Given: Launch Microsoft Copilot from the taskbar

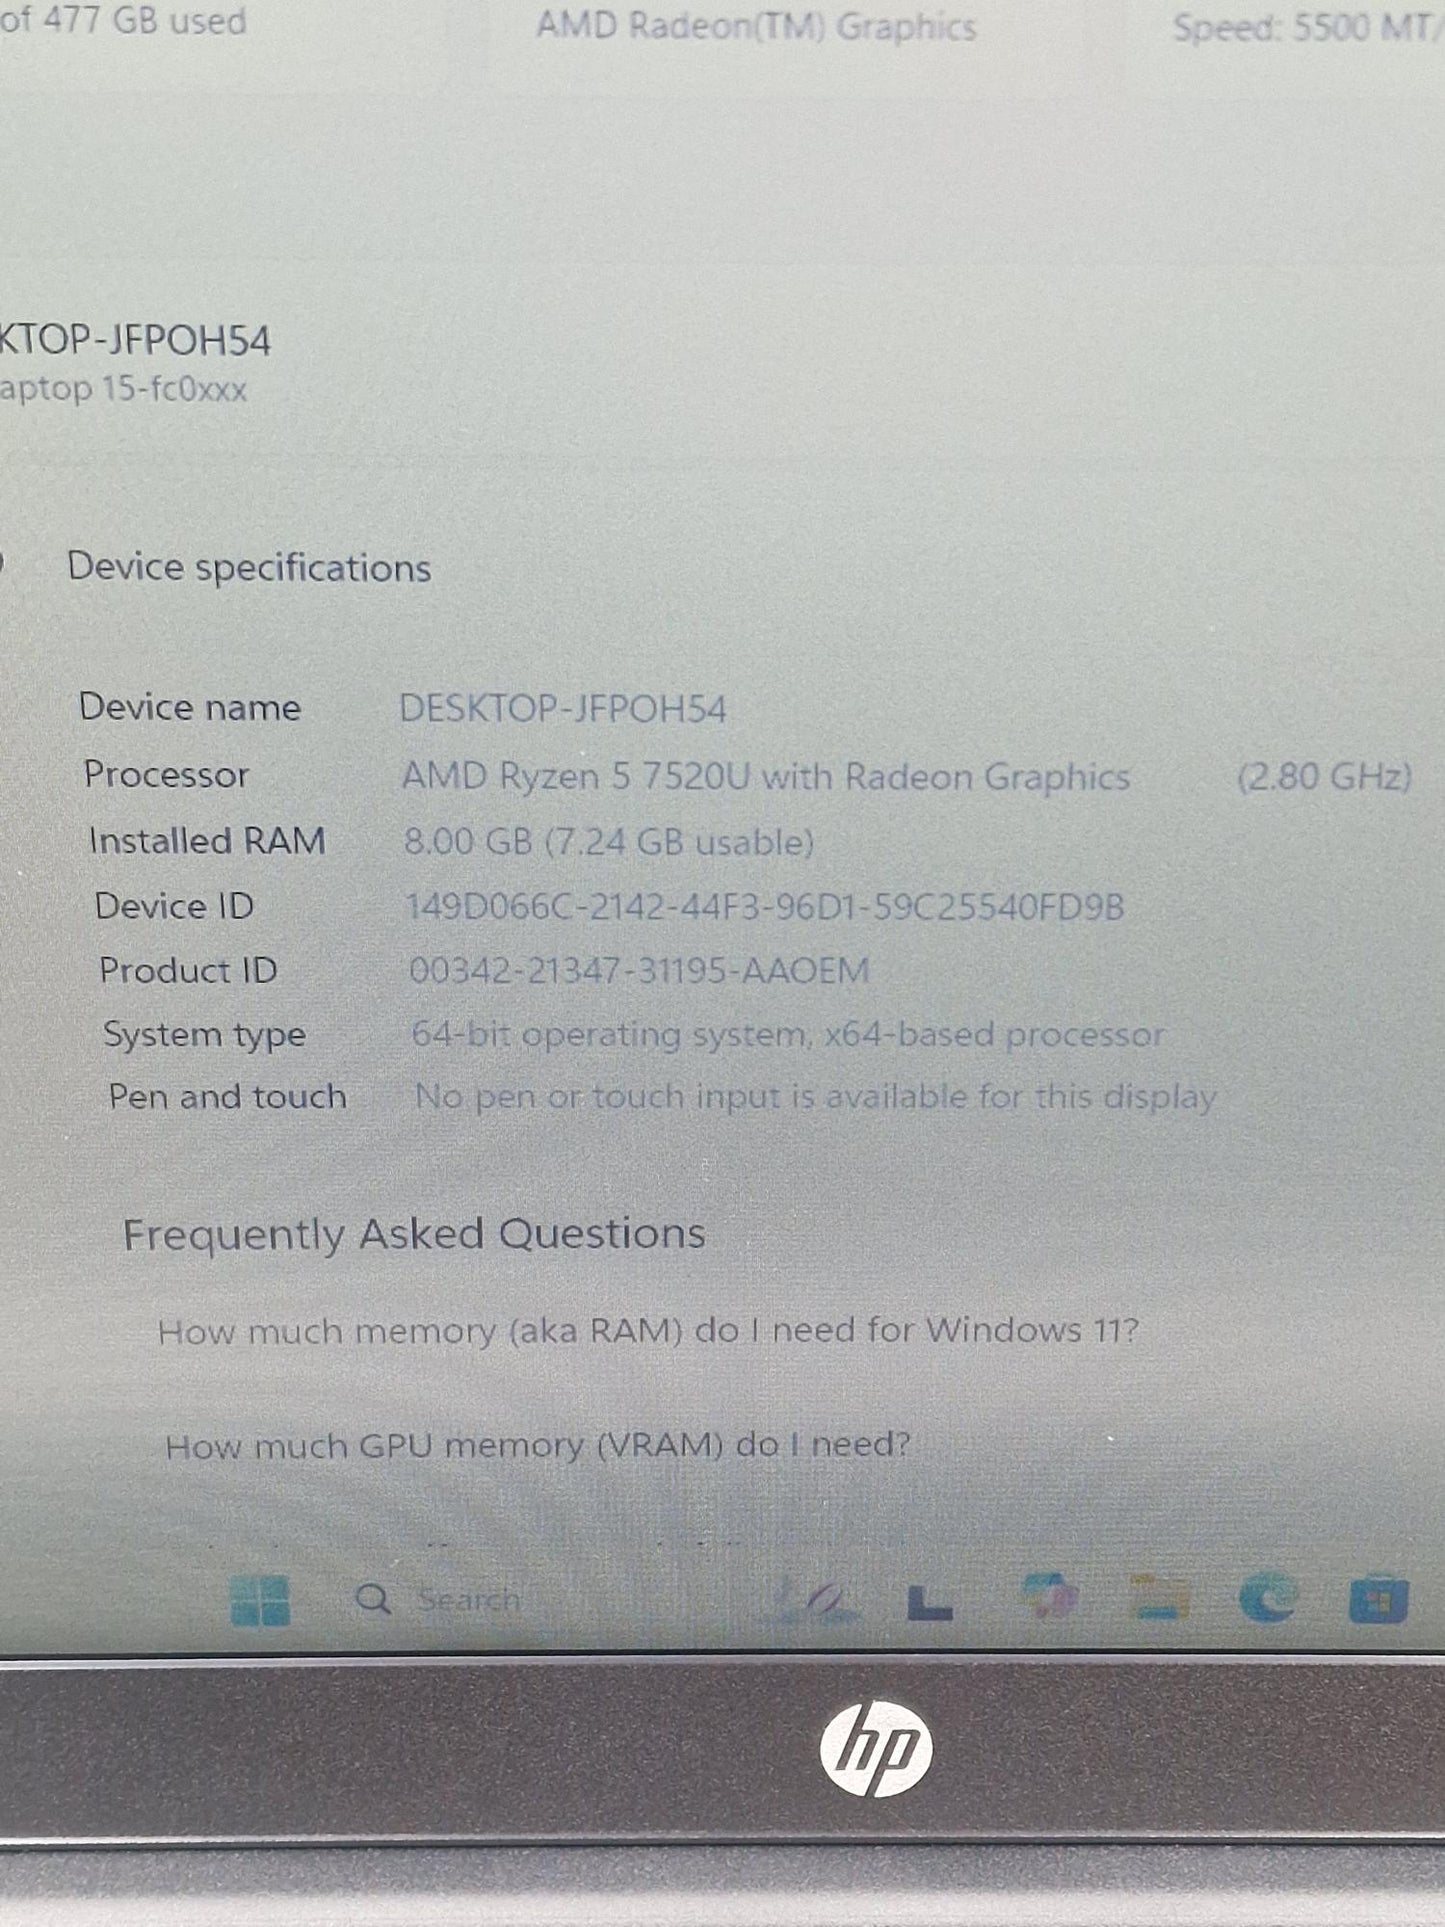Looking at the screenshot, I should 1048,1597.
